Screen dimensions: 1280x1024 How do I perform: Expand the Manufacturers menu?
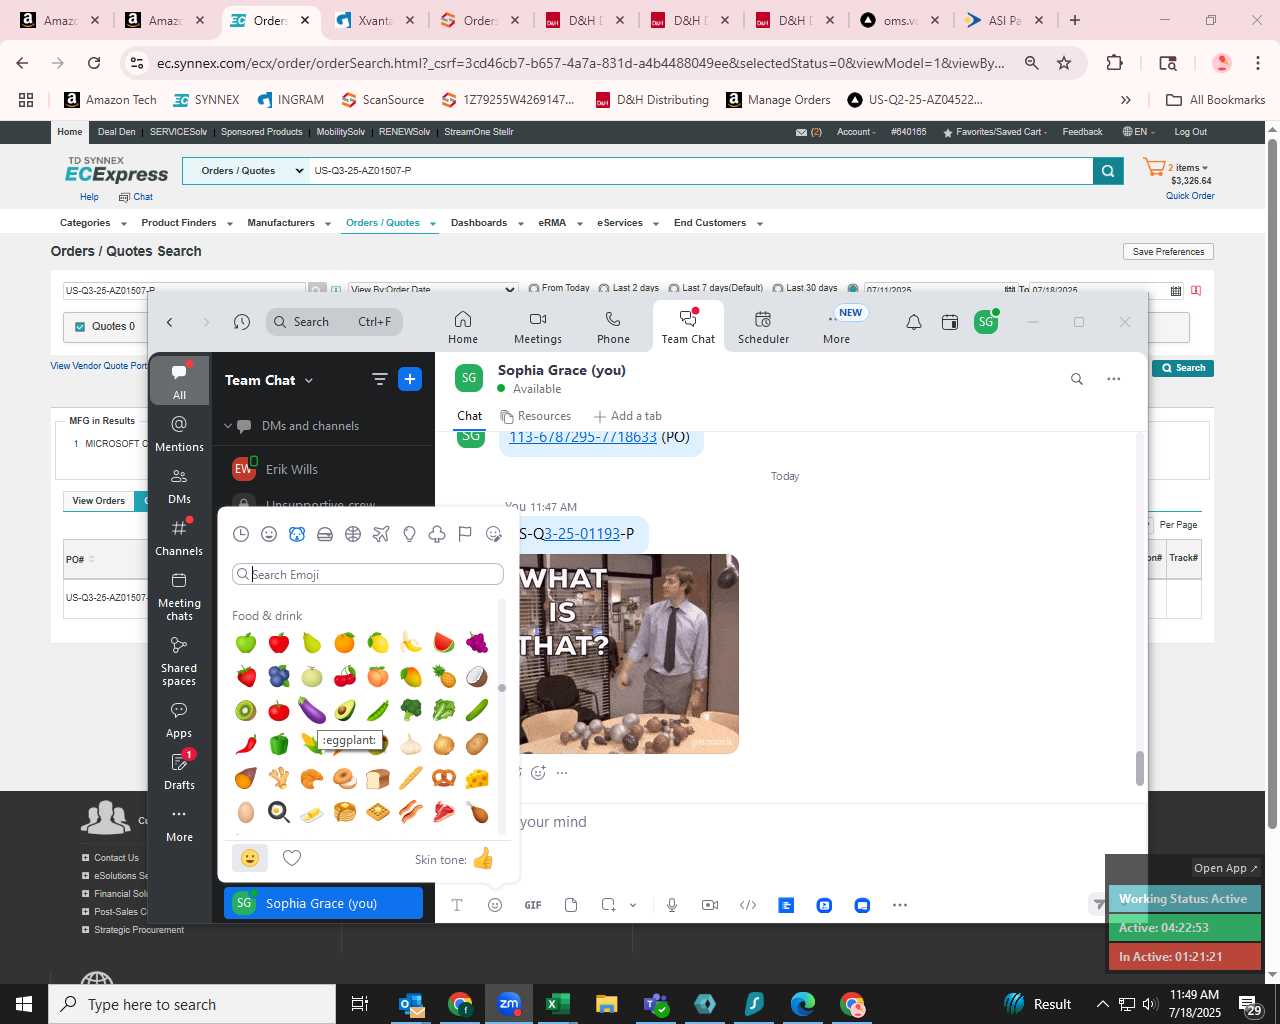pos(288,223)
